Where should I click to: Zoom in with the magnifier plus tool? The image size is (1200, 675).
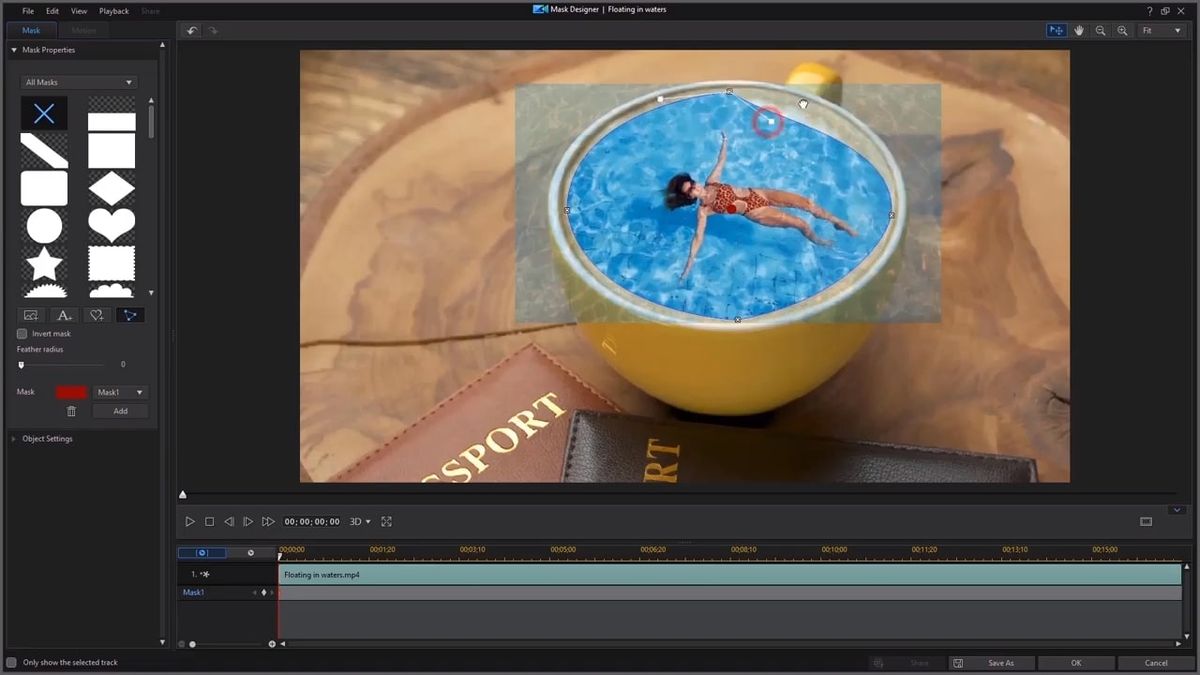click(1123, 30)
